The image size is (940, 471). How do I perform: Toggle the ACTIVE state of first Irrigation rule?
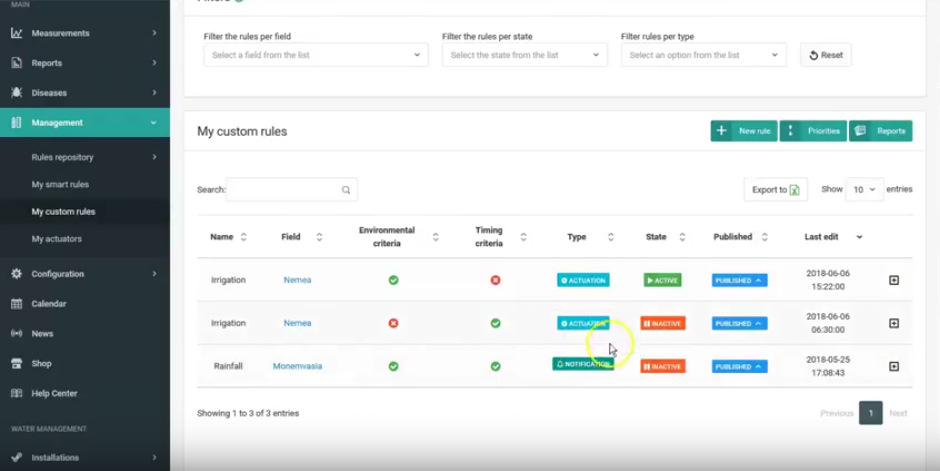click(662, 281)
